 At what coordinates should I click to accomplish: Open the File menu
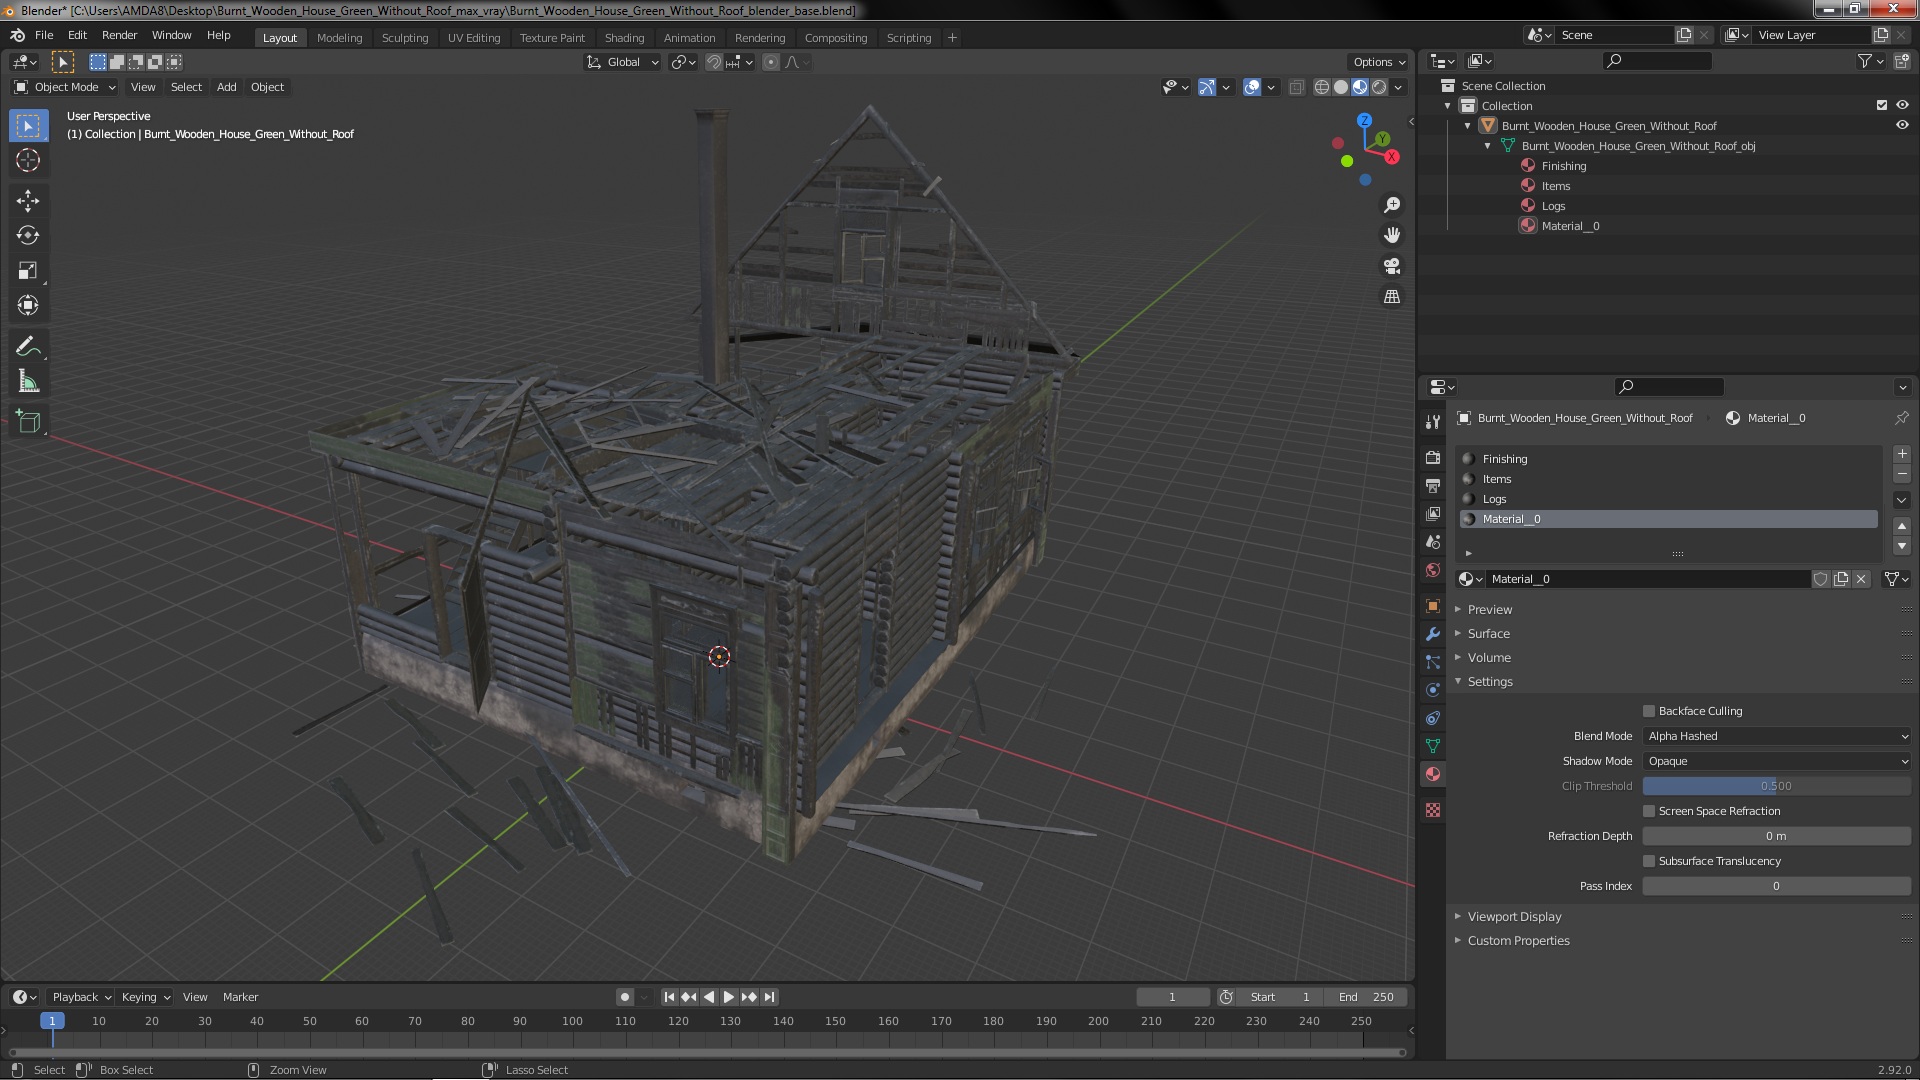(x=44, y=35)
